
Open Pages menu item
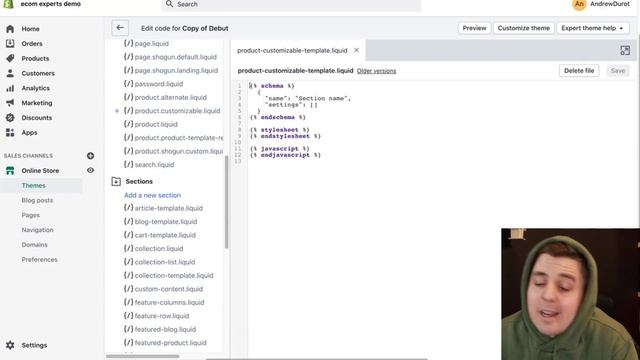31,215
